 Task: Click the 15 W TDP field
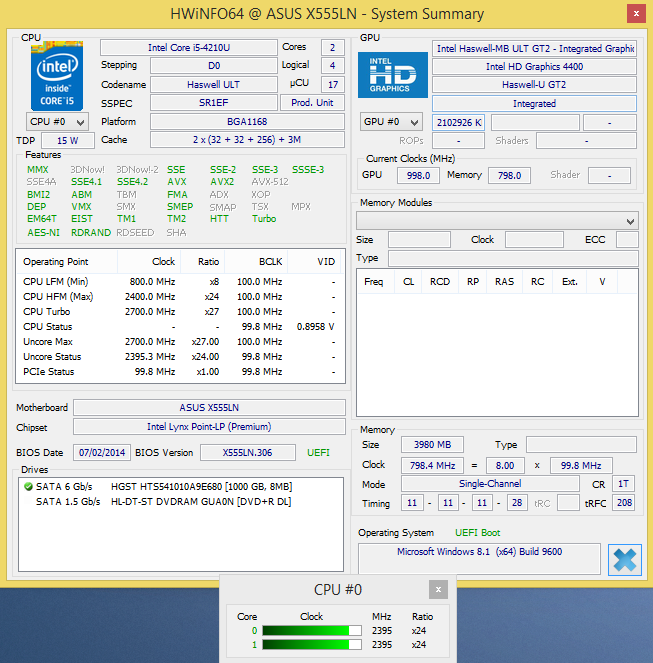coord(68,141)
